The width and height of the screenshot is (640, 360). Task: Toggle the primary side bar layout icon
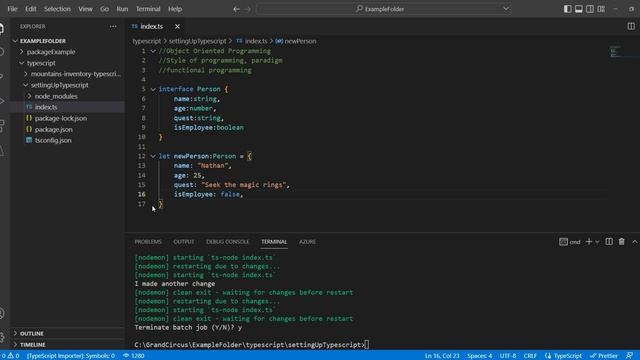click(567, 9)
